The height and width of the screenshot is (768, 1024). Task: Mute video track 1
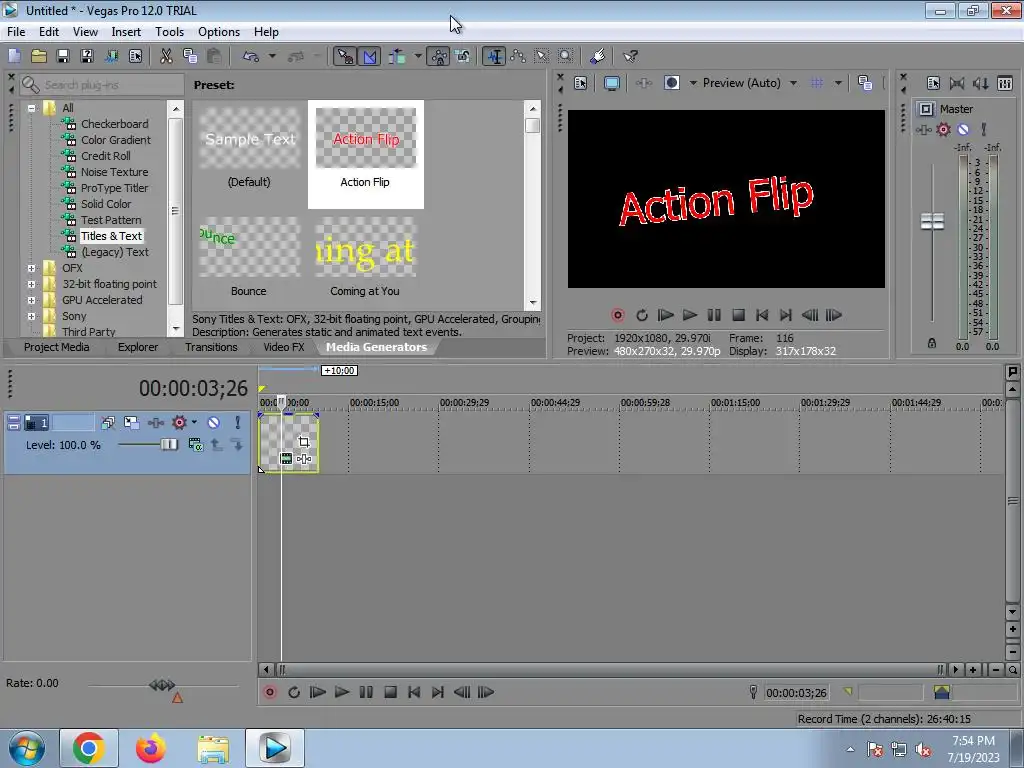(x=214, y=423)
